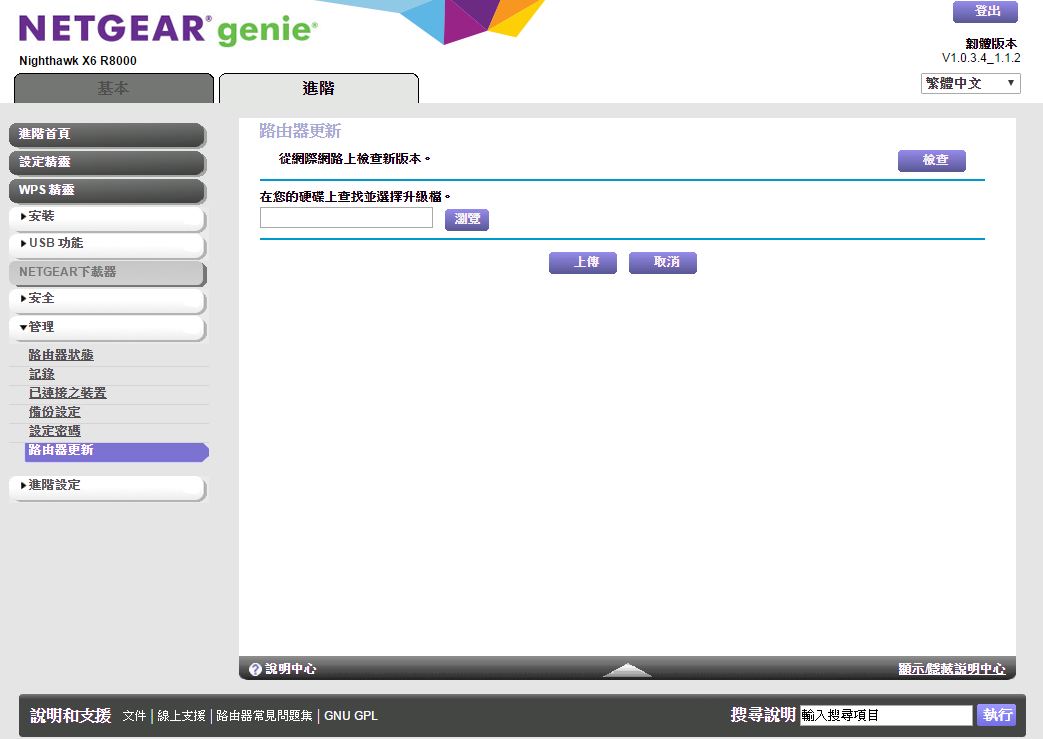Click the 說明和支援 footer label
Viewport: 1043px width, 739px height.
71,716
